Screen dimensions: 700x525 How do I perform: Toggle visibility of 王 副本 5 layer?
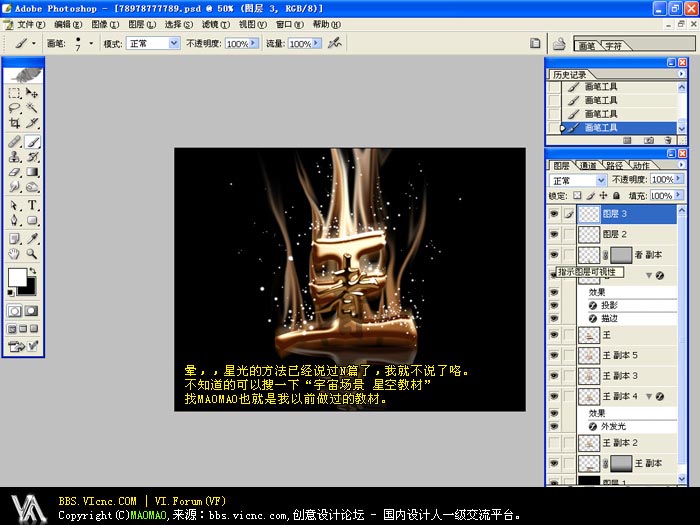tap(555, 355)
